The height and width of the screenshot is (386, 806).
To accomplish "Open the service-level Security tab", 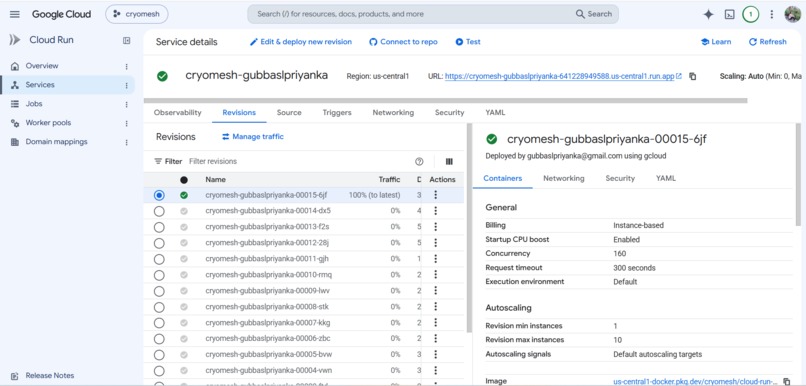I will pyautogui.click(x=449, y=113).
